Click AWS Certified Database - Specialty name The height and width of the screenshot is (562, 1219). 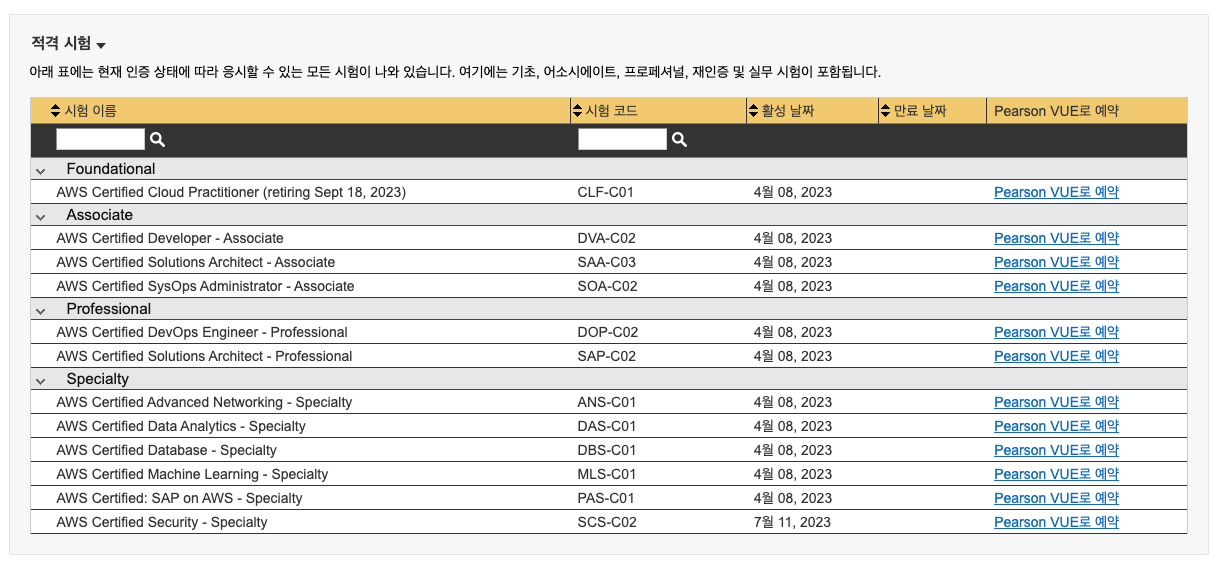tap(166, 450)
